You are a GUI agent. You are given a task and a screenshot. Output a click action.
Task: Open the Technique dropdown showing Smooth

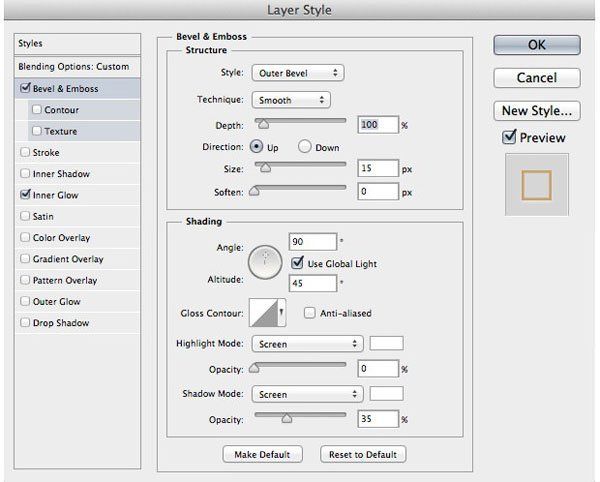coord(291,100)
